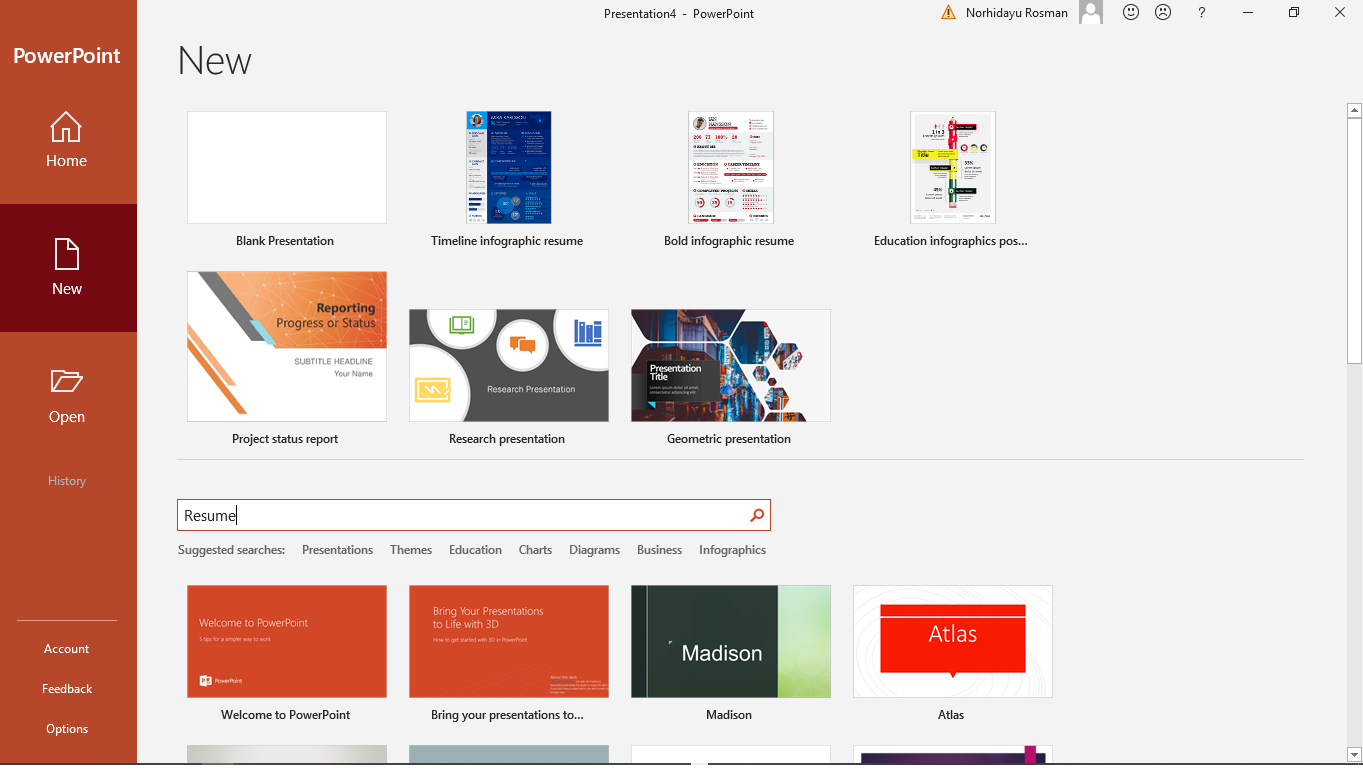Select the Geometric presentation template
The image size is (1363, 769).
pyautogui.click(x=729, y=365)
